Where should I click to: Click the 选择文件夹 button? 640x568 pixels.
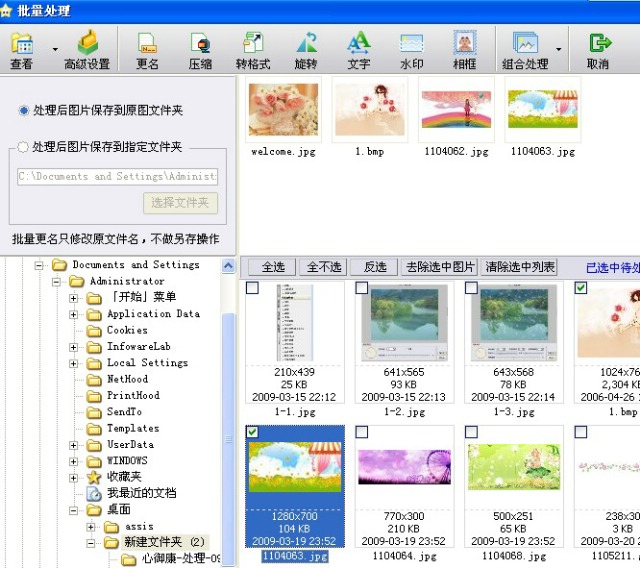tap(180, 203)
